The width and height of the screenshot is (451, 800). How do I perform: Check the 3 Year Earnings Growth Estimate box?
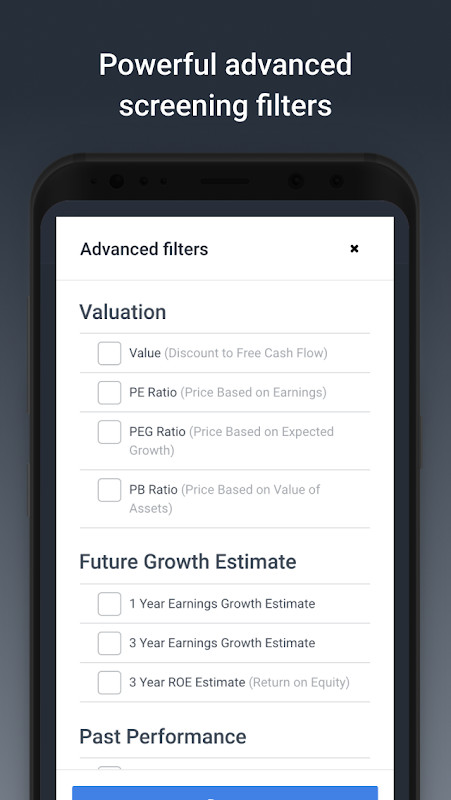pyautogui.click(x=109, y=643)
